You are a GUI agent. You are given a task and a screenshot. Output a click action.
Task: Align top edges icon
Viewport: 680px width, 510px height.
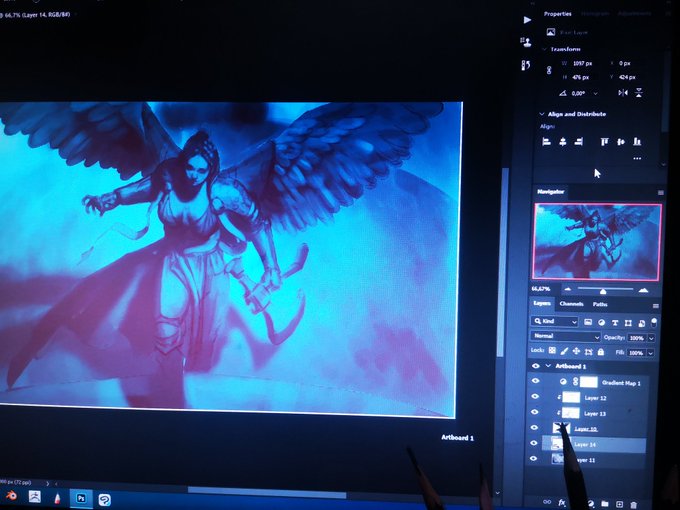tap(604, 141)
